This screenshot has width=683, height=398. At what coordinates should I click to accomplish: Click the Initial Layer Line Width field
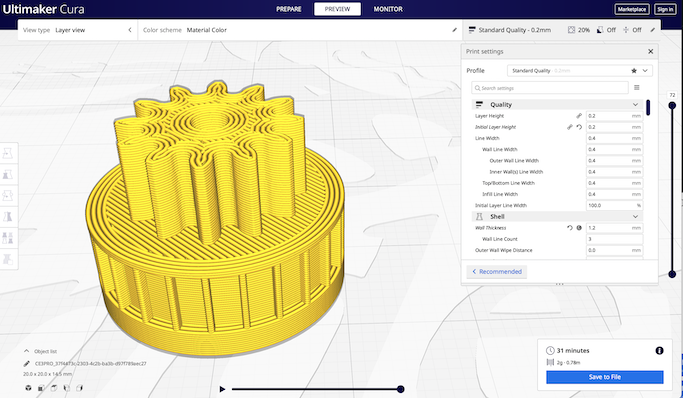pos(614,206)
